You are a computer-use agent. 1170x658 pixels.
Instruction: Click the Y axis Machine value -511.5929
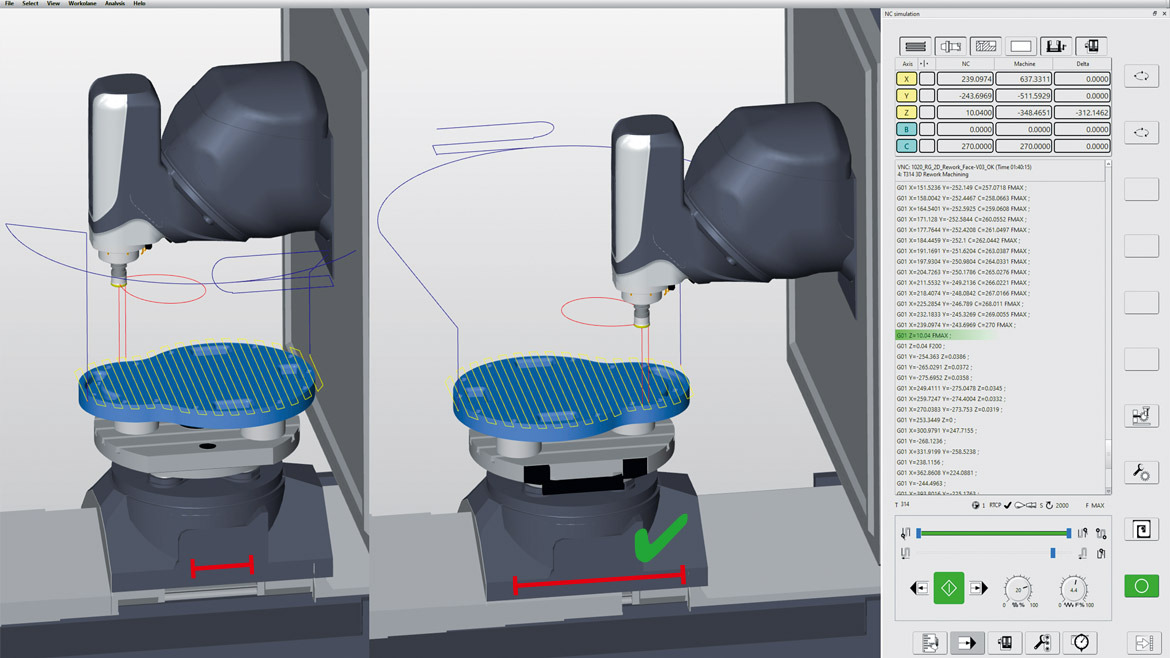tap(1024, 95)
